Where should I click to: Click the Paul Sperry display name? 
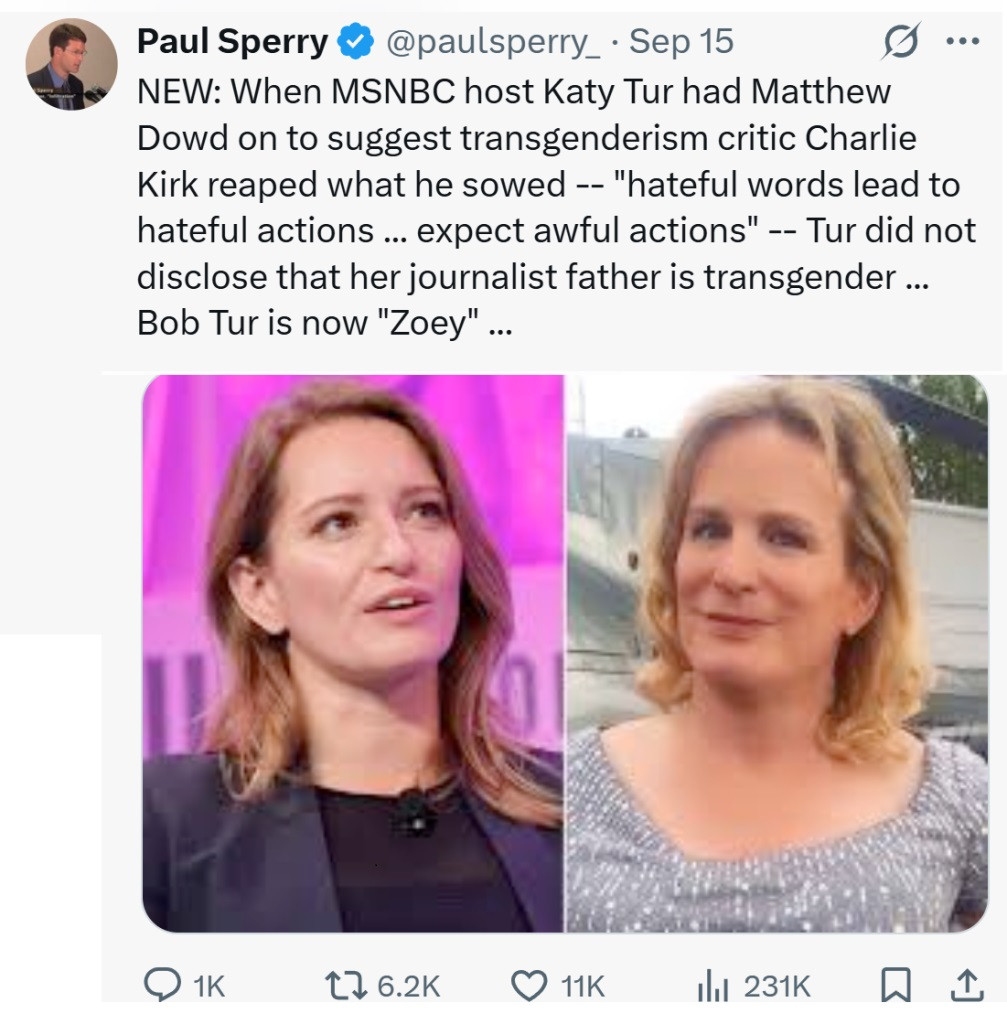click(x=232, y=42)
